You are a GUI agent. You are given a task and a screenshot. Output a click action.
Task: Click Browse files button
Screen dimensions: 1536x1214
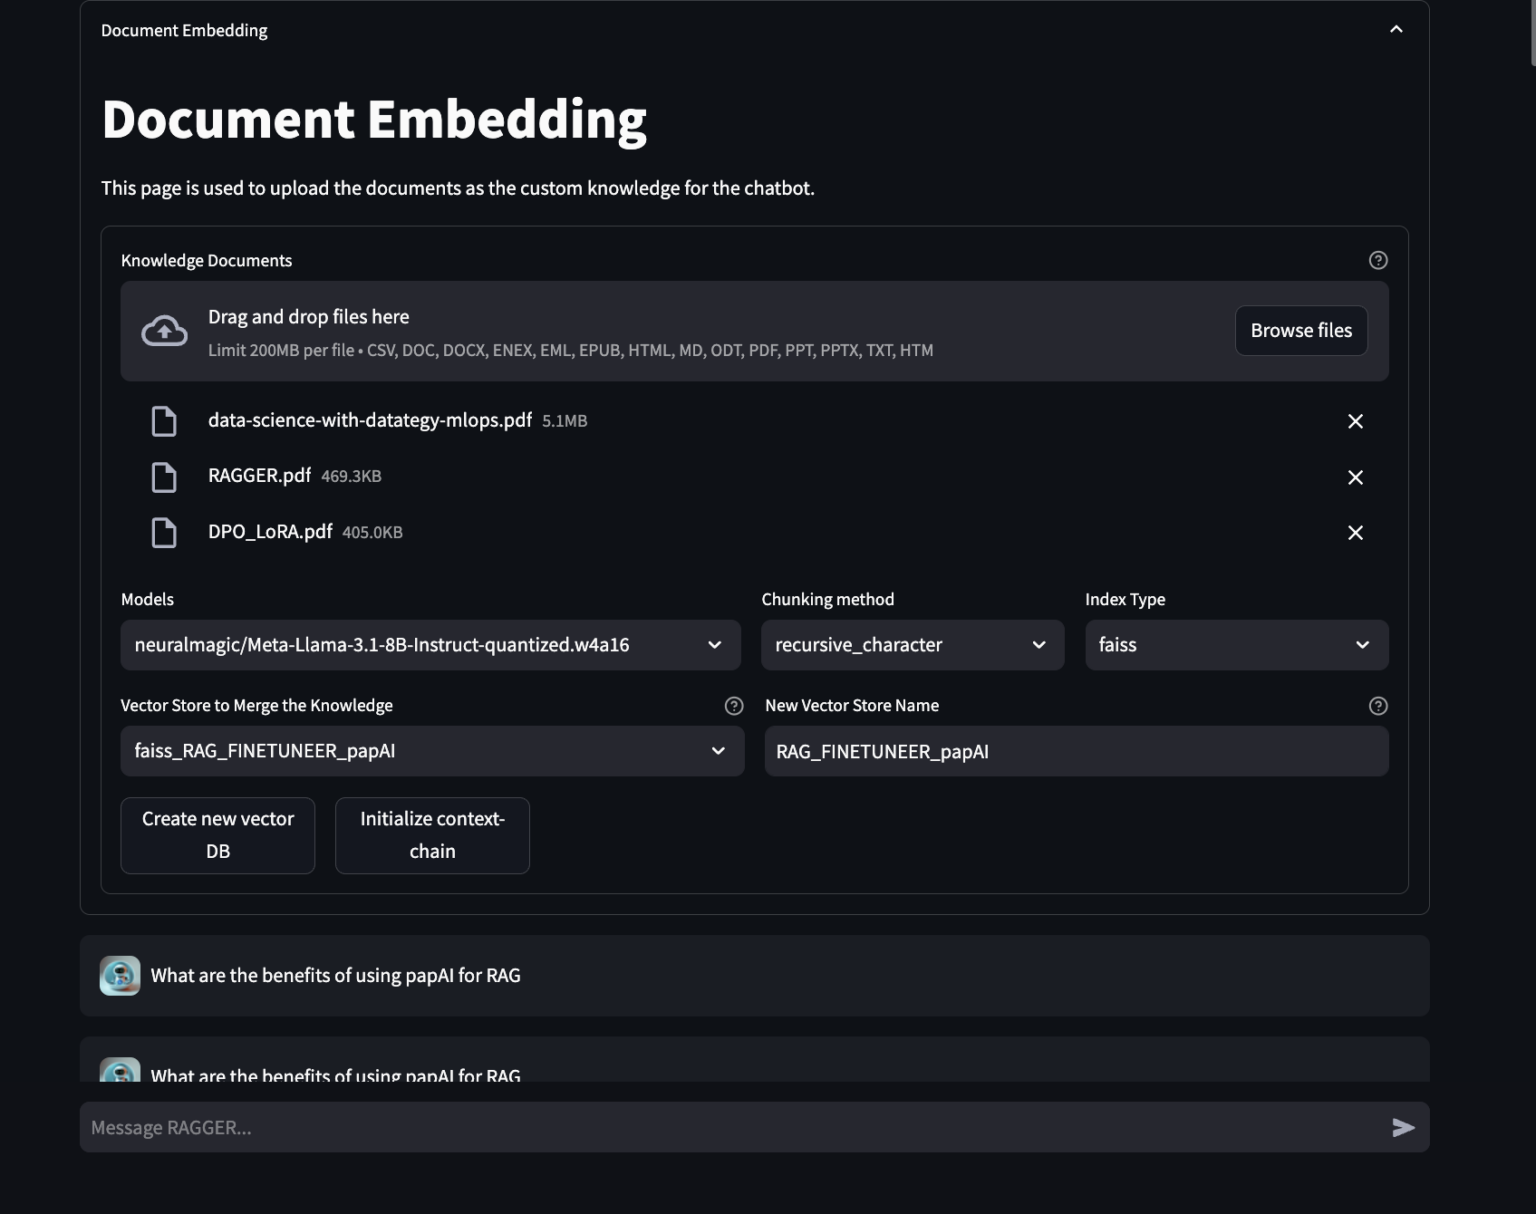pyautogui.click(x=1300, y=331)
